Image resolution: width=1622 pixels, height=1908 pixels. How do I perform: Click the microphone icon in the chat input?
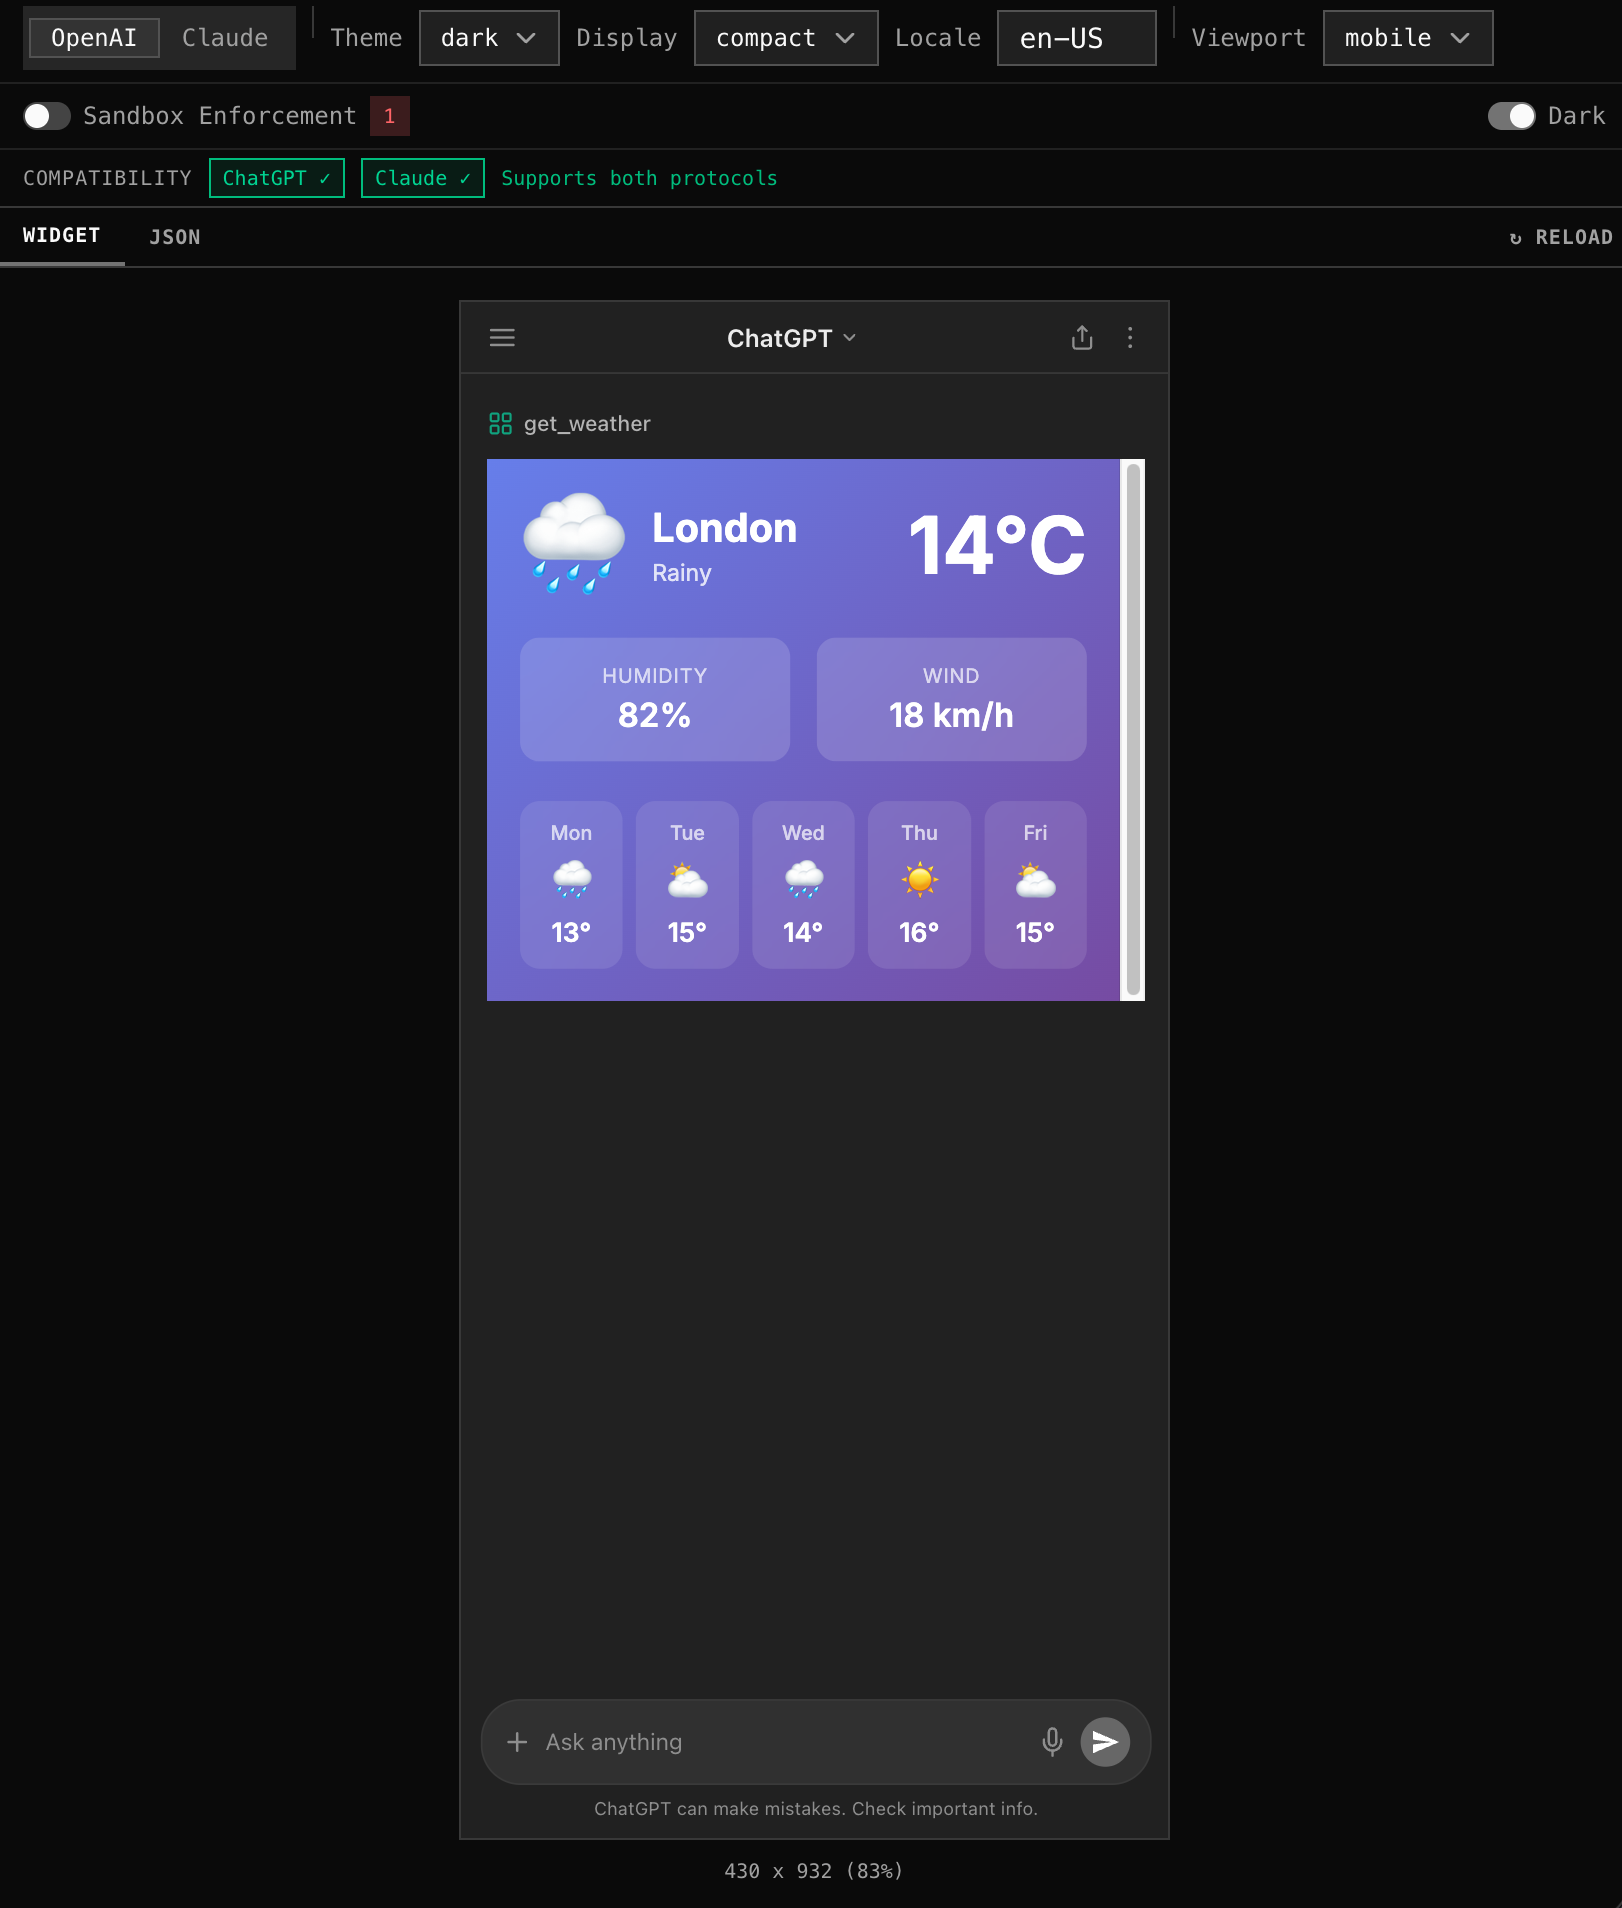[x=1052, y=1741]
